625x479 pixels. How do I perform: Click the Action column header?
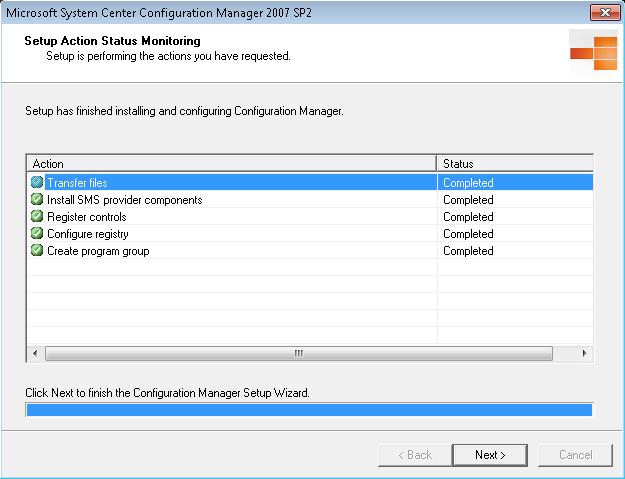232,164
